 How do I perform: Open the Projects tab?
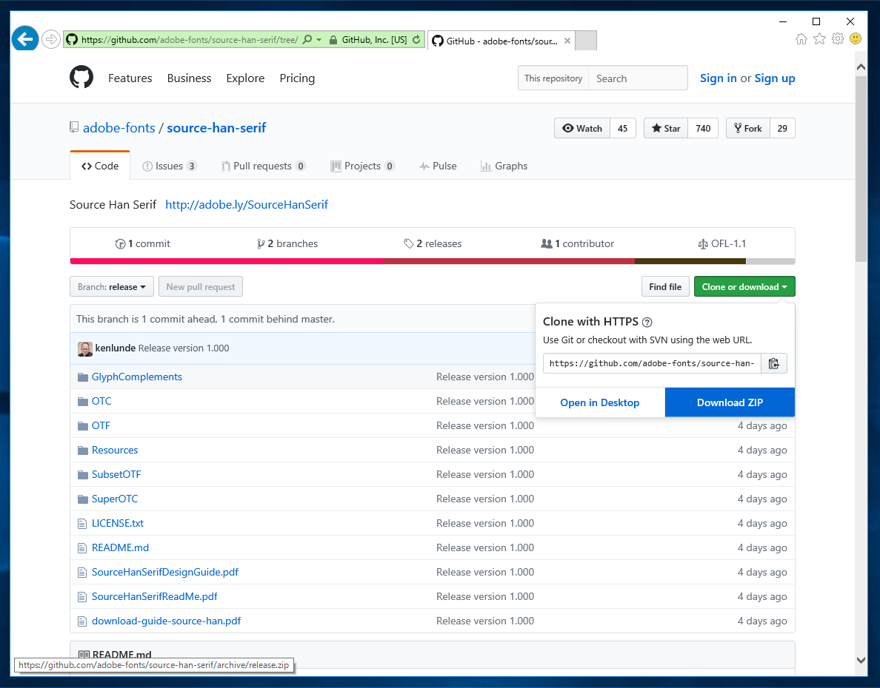click(363, 166)
